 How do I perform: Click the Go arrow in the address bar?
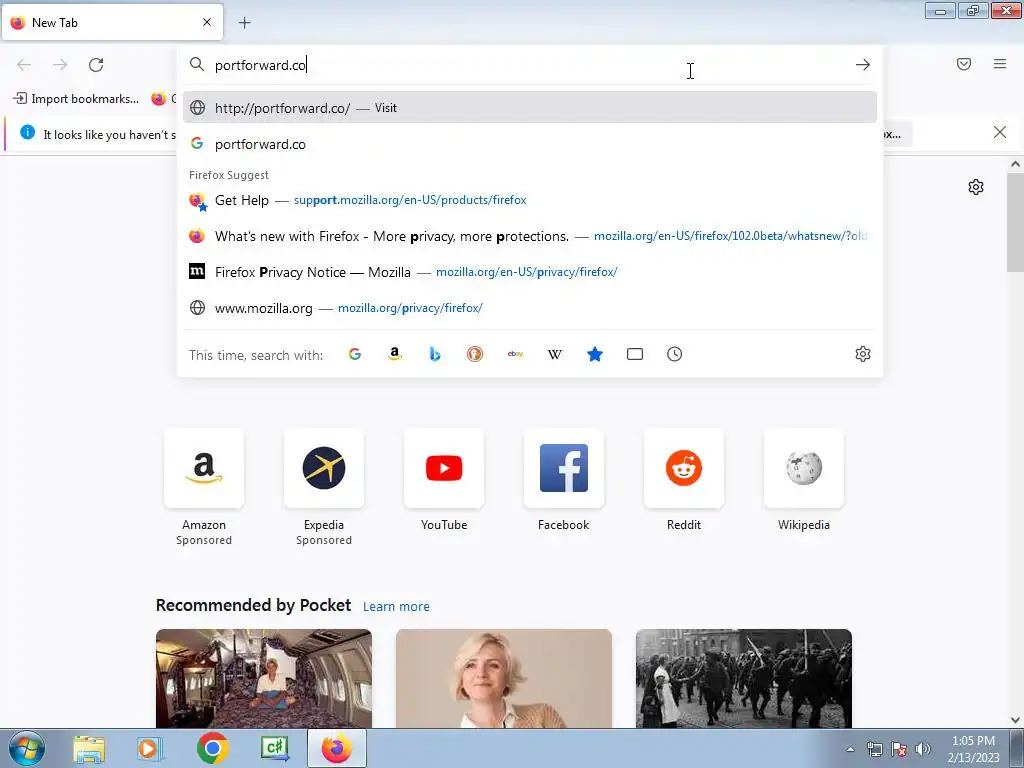click(863, 65)
